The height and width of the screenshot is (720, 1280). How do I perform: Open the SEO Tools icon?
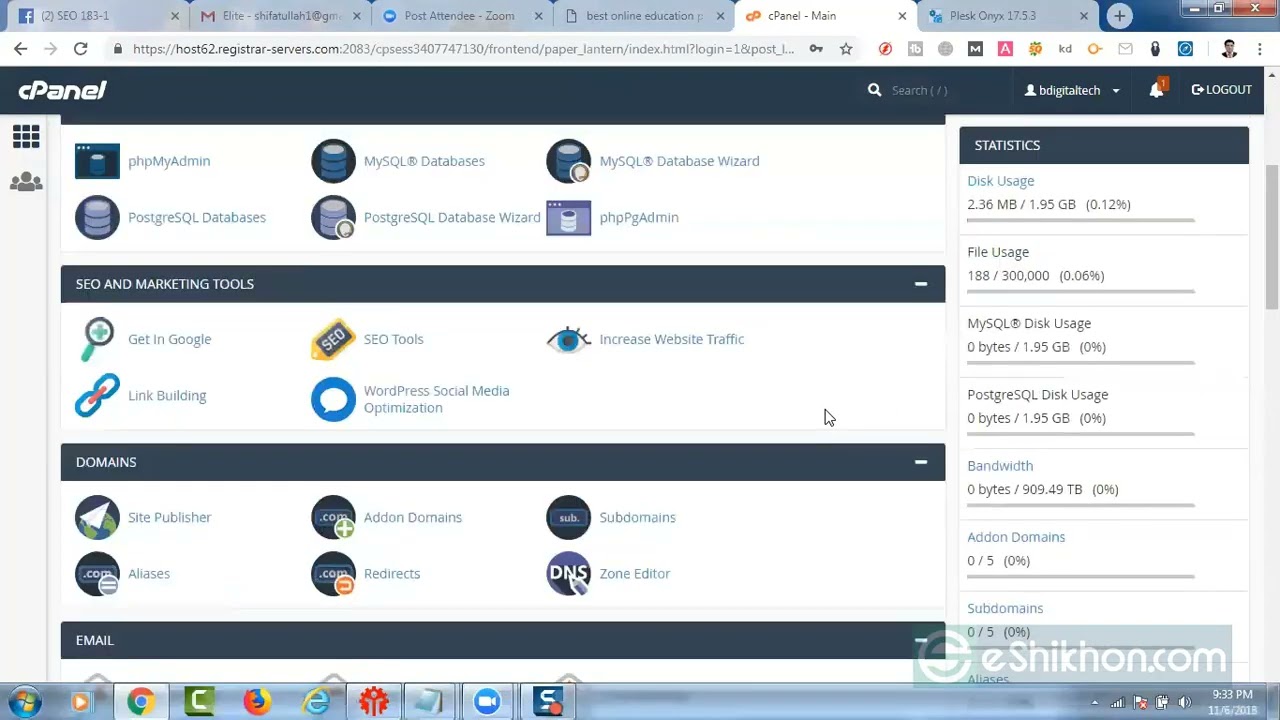333,339
